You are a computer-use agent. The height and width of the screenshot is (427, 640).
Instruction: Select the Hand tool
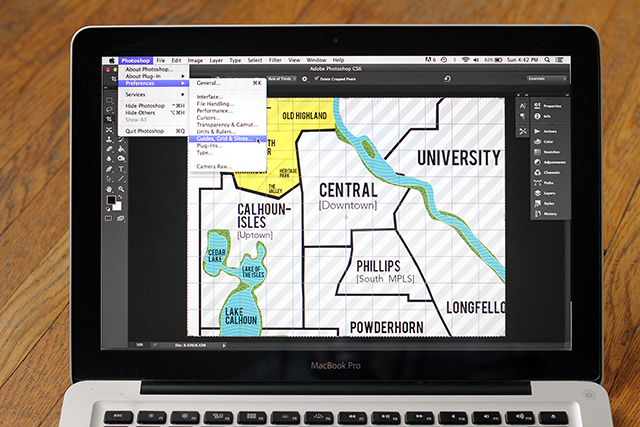109,189
